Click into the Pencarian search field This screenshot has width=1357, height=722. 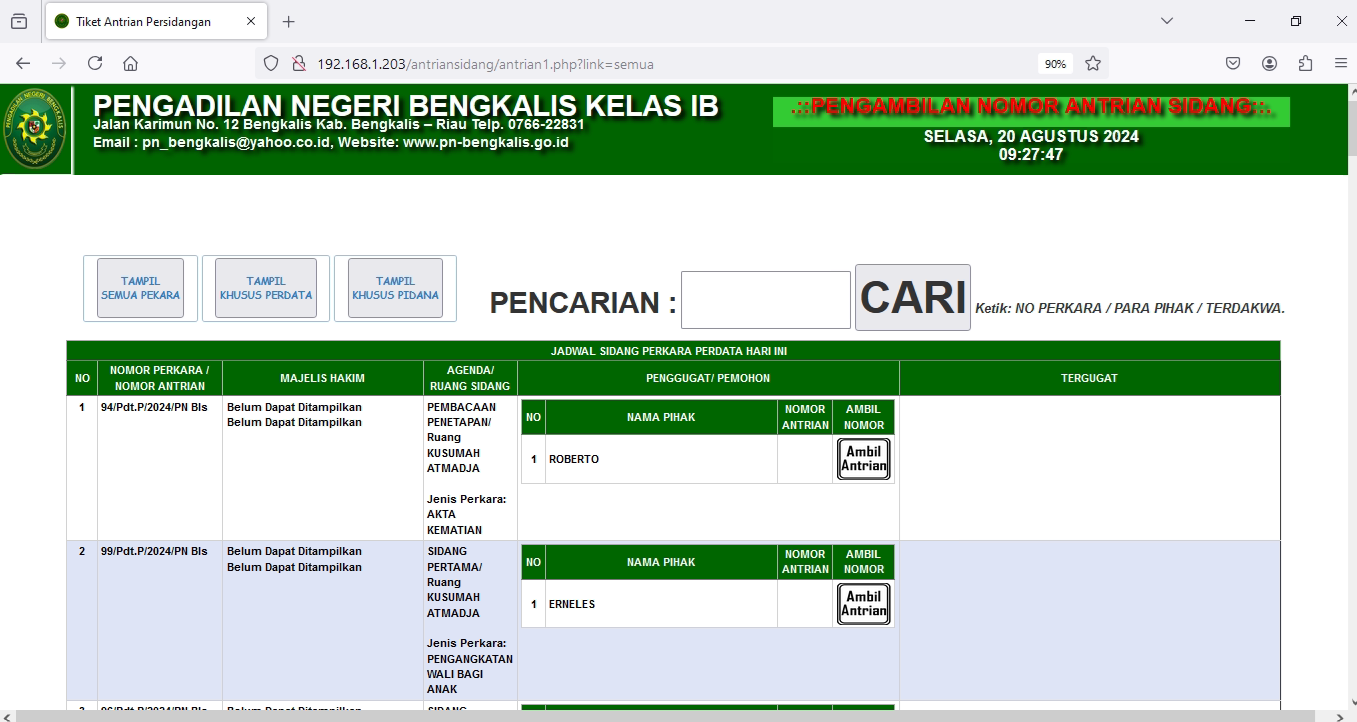(x=765, y=300)
